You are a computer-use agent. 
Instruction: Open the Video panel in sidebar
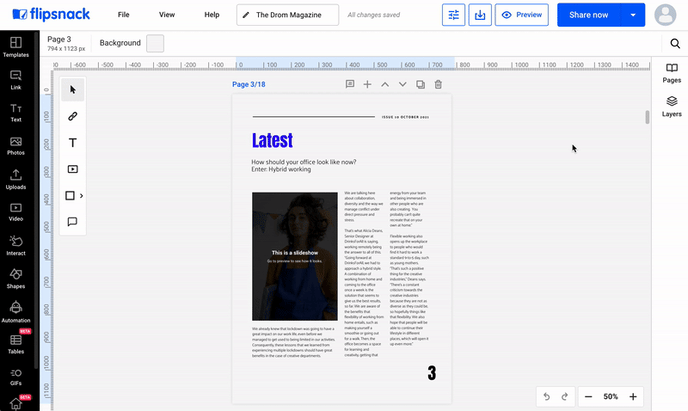[16, 212]
